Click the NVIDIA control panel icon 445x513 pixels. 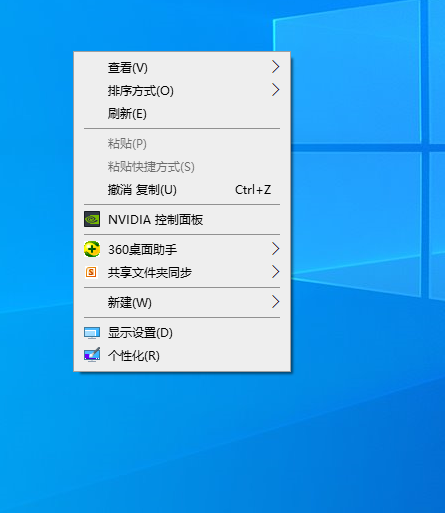click(x=92, y=219)
